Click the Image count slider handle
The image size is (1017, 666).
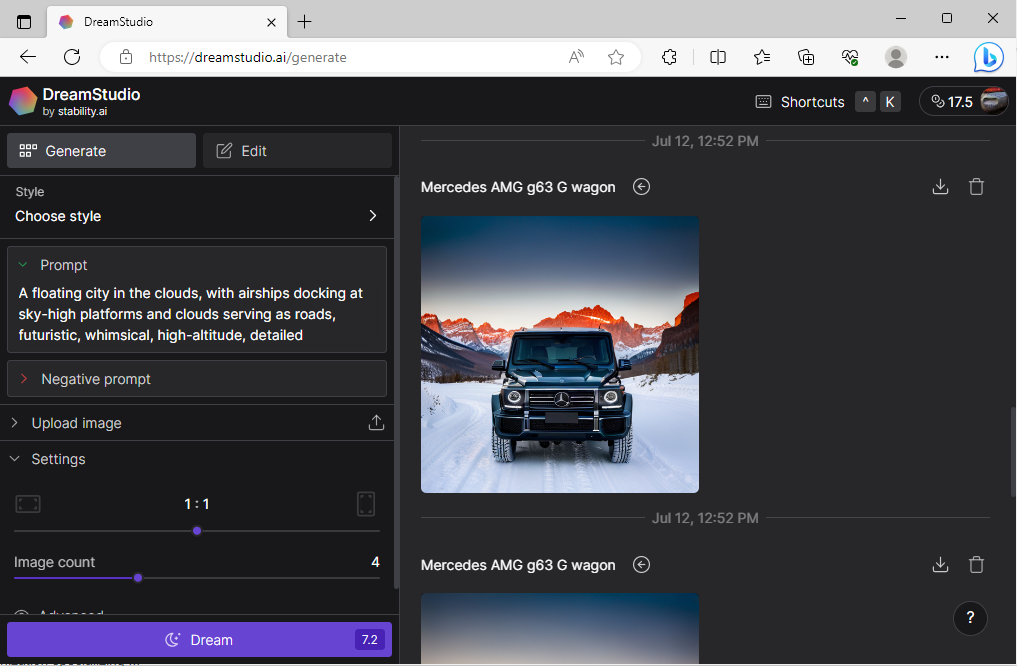pyautogui.click(x=138, y=578)
